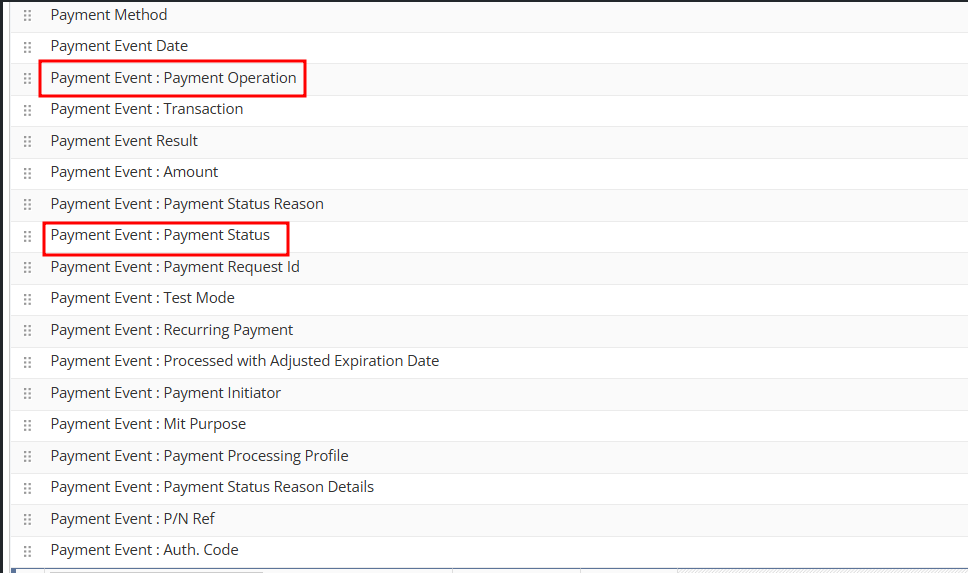Click drag handle beside Payment Event Date
Screen dimensions: 968x573
pos(28,46)
